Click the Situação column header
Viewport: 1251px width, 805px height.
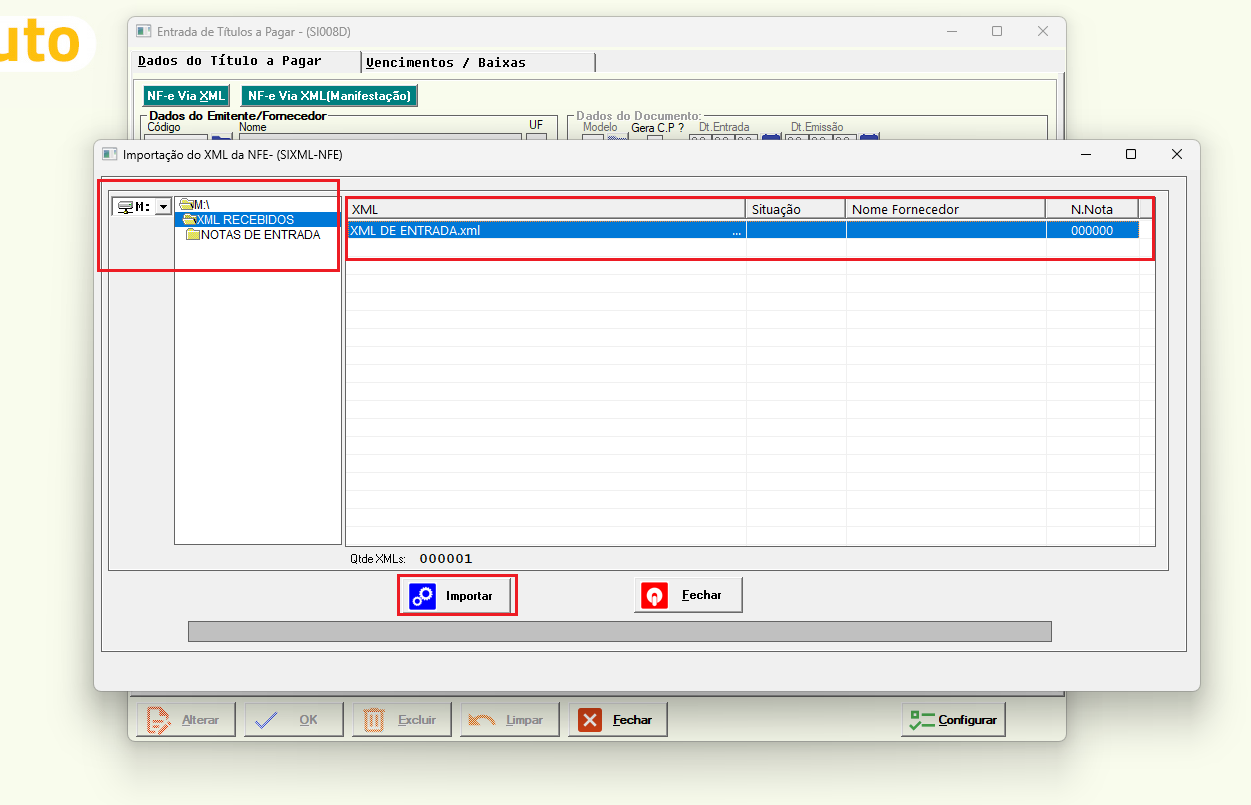[x=796, y=209]
